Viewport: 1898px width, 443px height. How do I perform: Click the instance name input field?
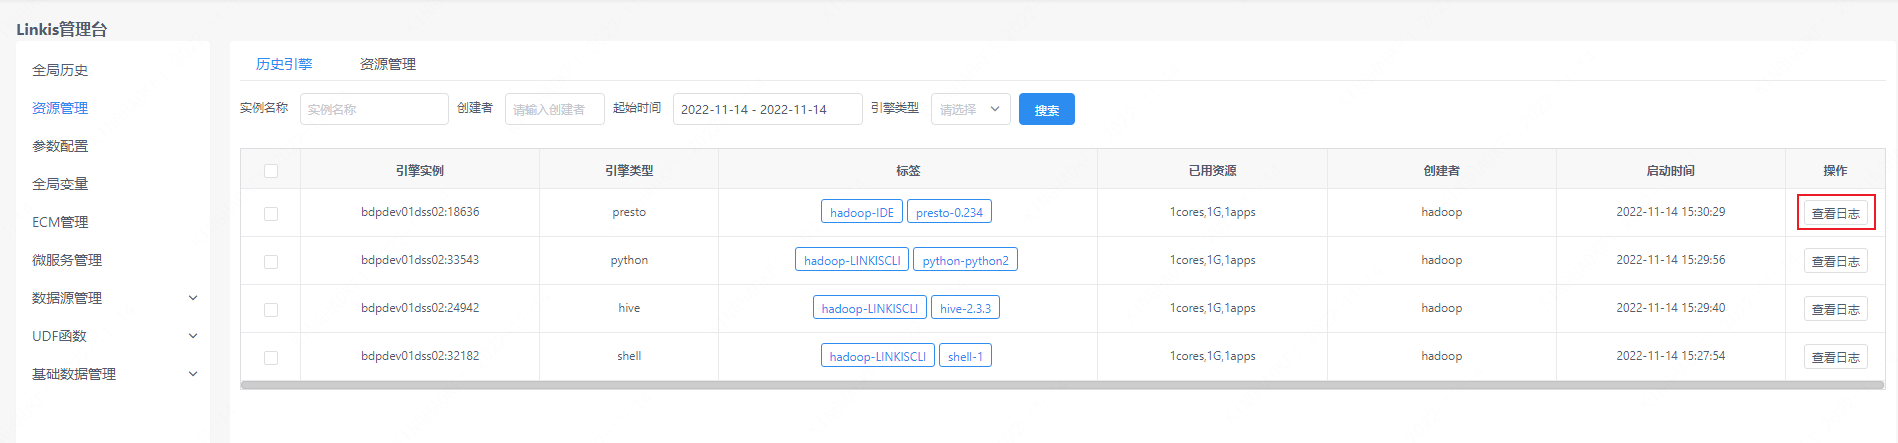coord(374,109)
